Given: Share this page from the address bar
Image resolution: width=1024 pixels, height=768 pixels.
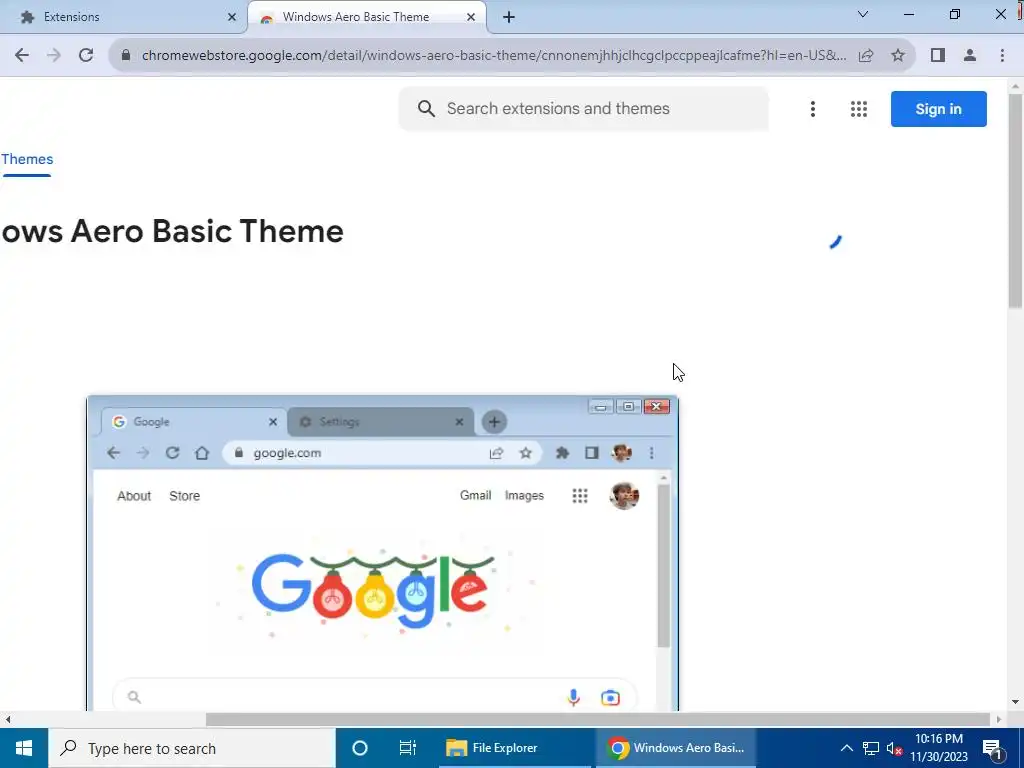Looking at the screenshot, I should (x=866, y=56).
